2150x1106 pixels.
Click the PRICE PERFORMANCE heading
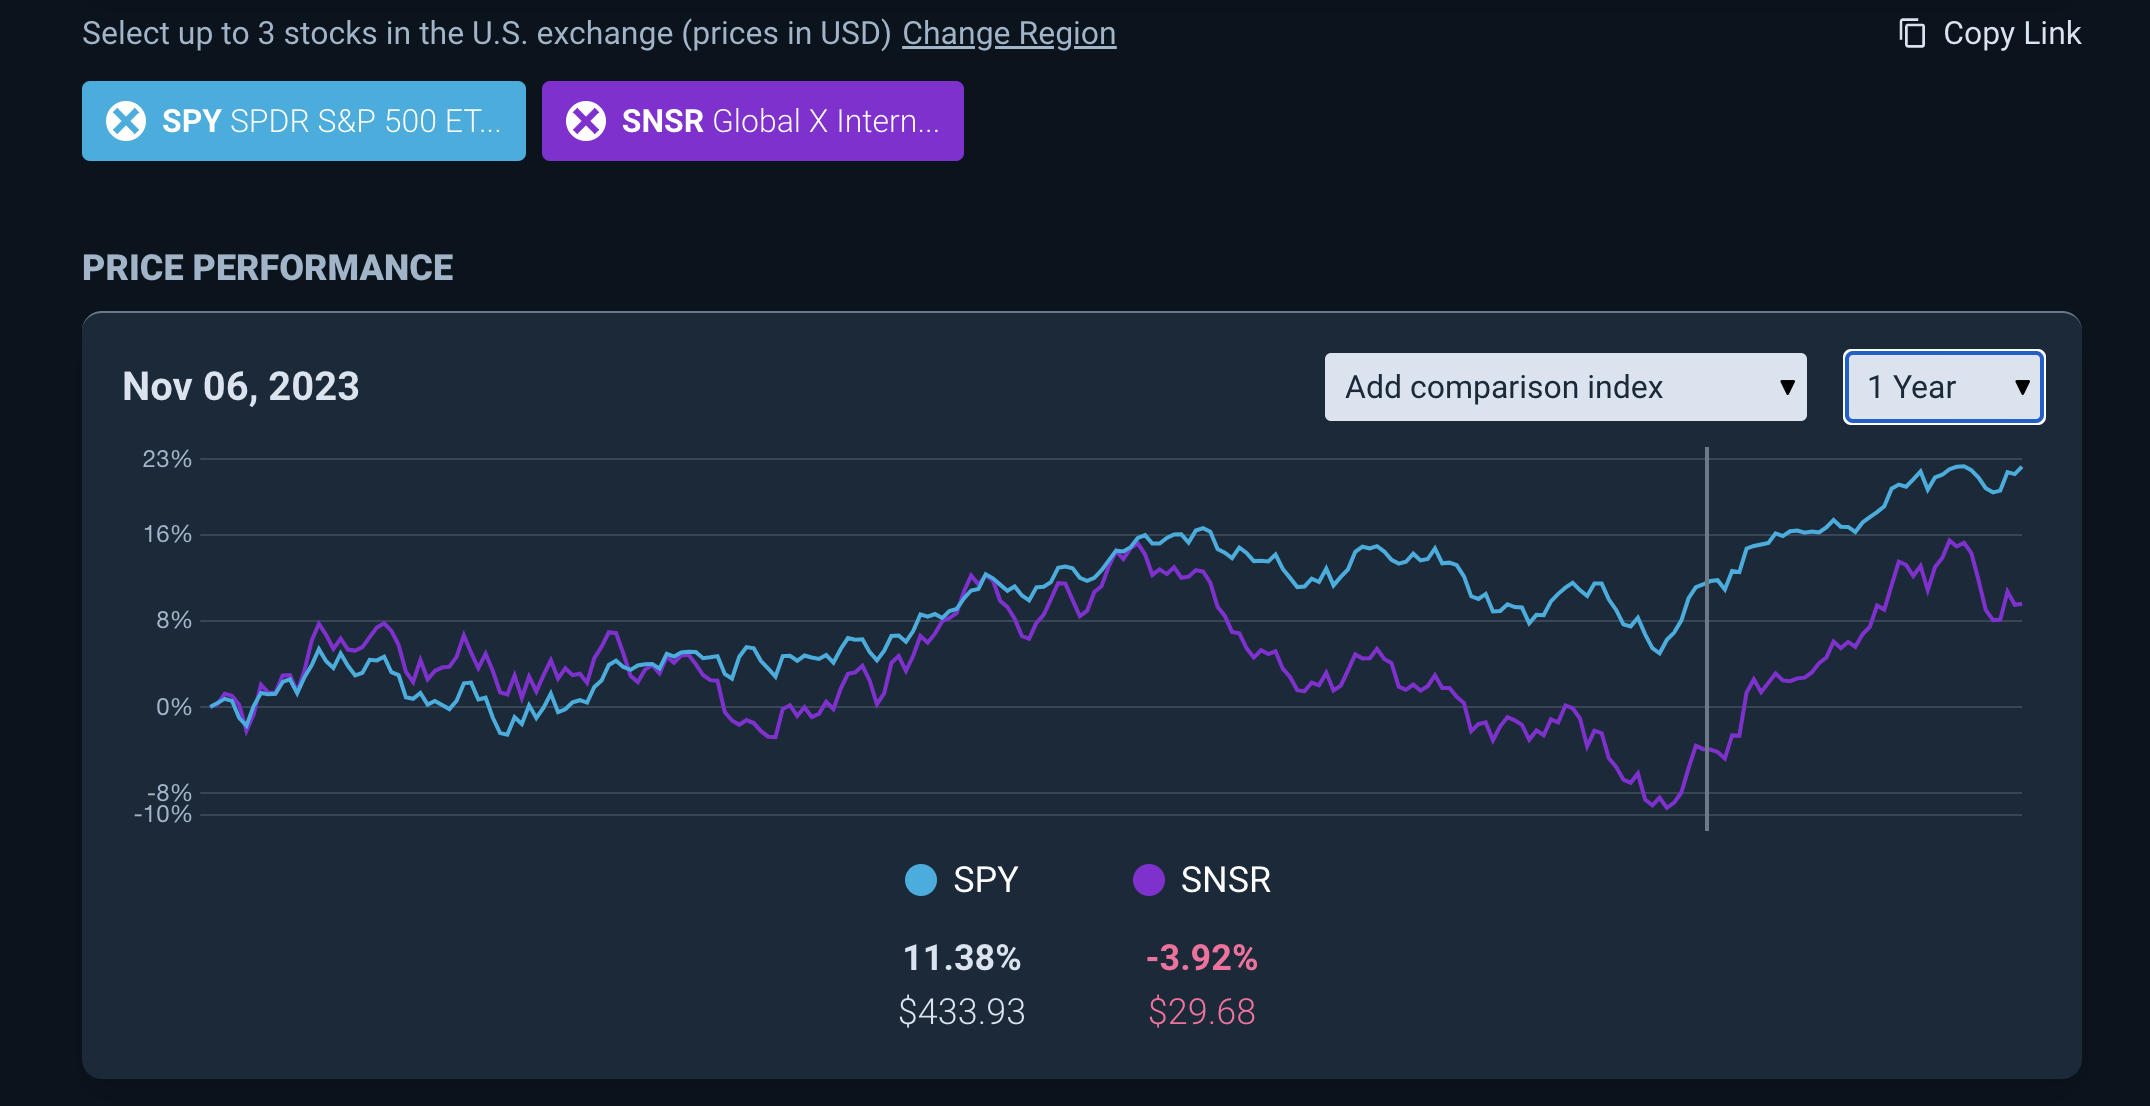click(x=268, y=268)
